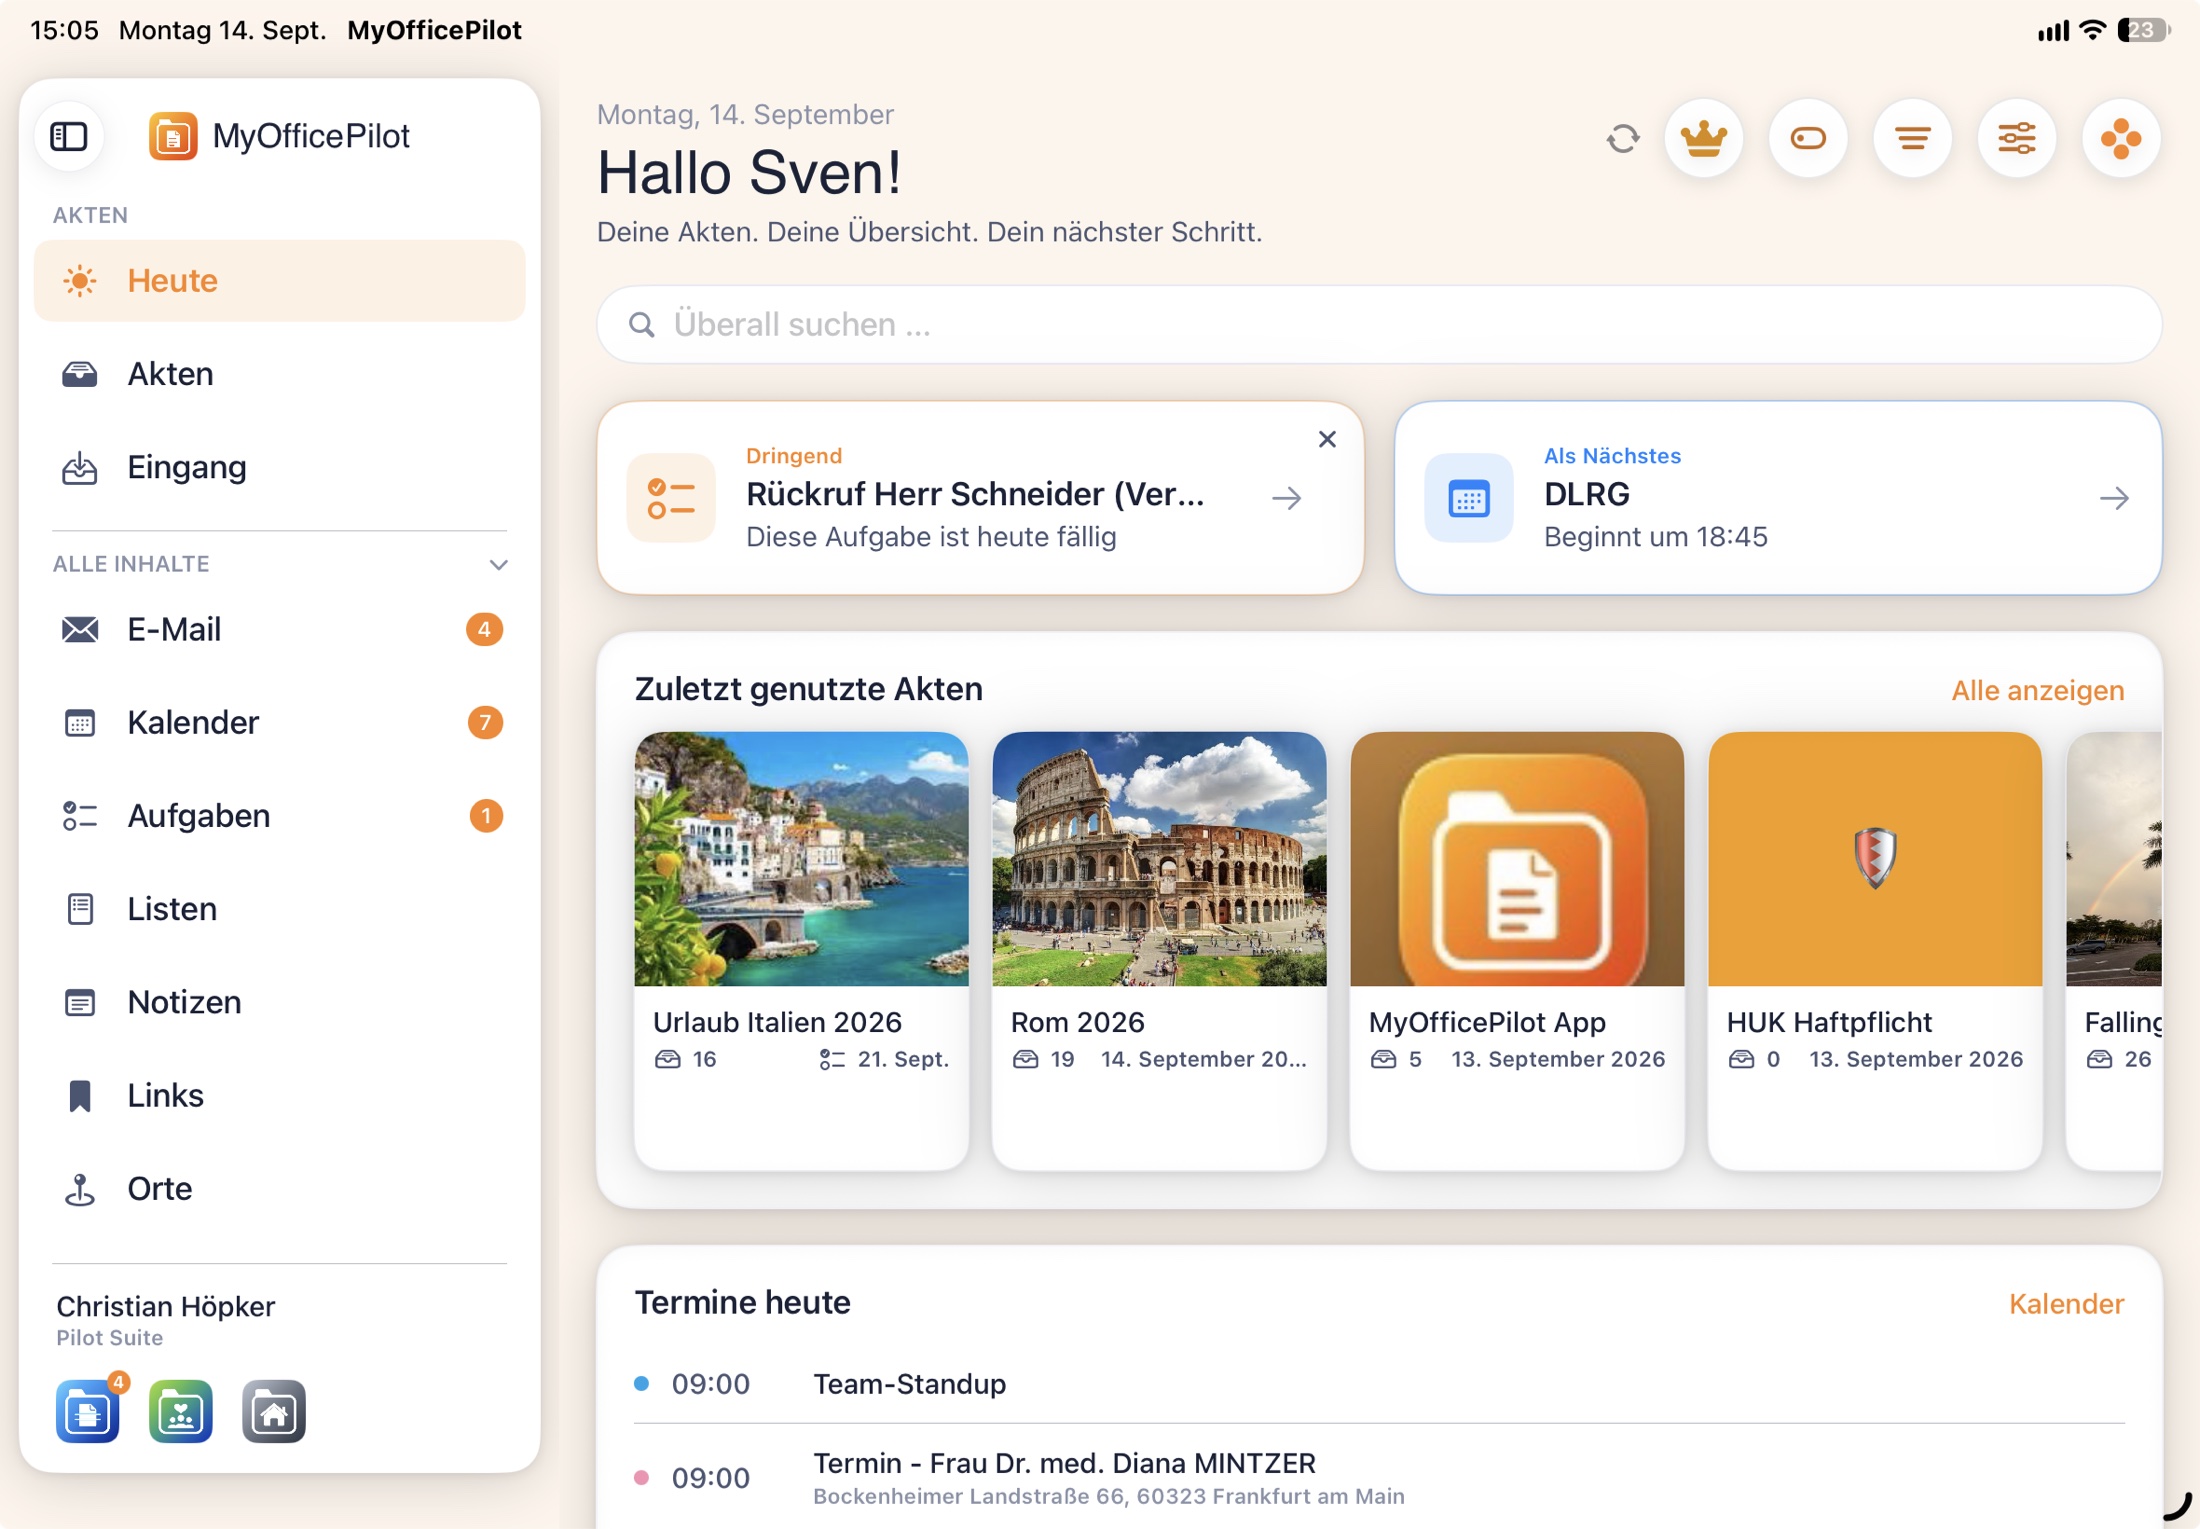The height and width of the screenshot is (1529, 2200).
Task: Open the blue Pilot Suite app icon
Action: click(88, 1411)
